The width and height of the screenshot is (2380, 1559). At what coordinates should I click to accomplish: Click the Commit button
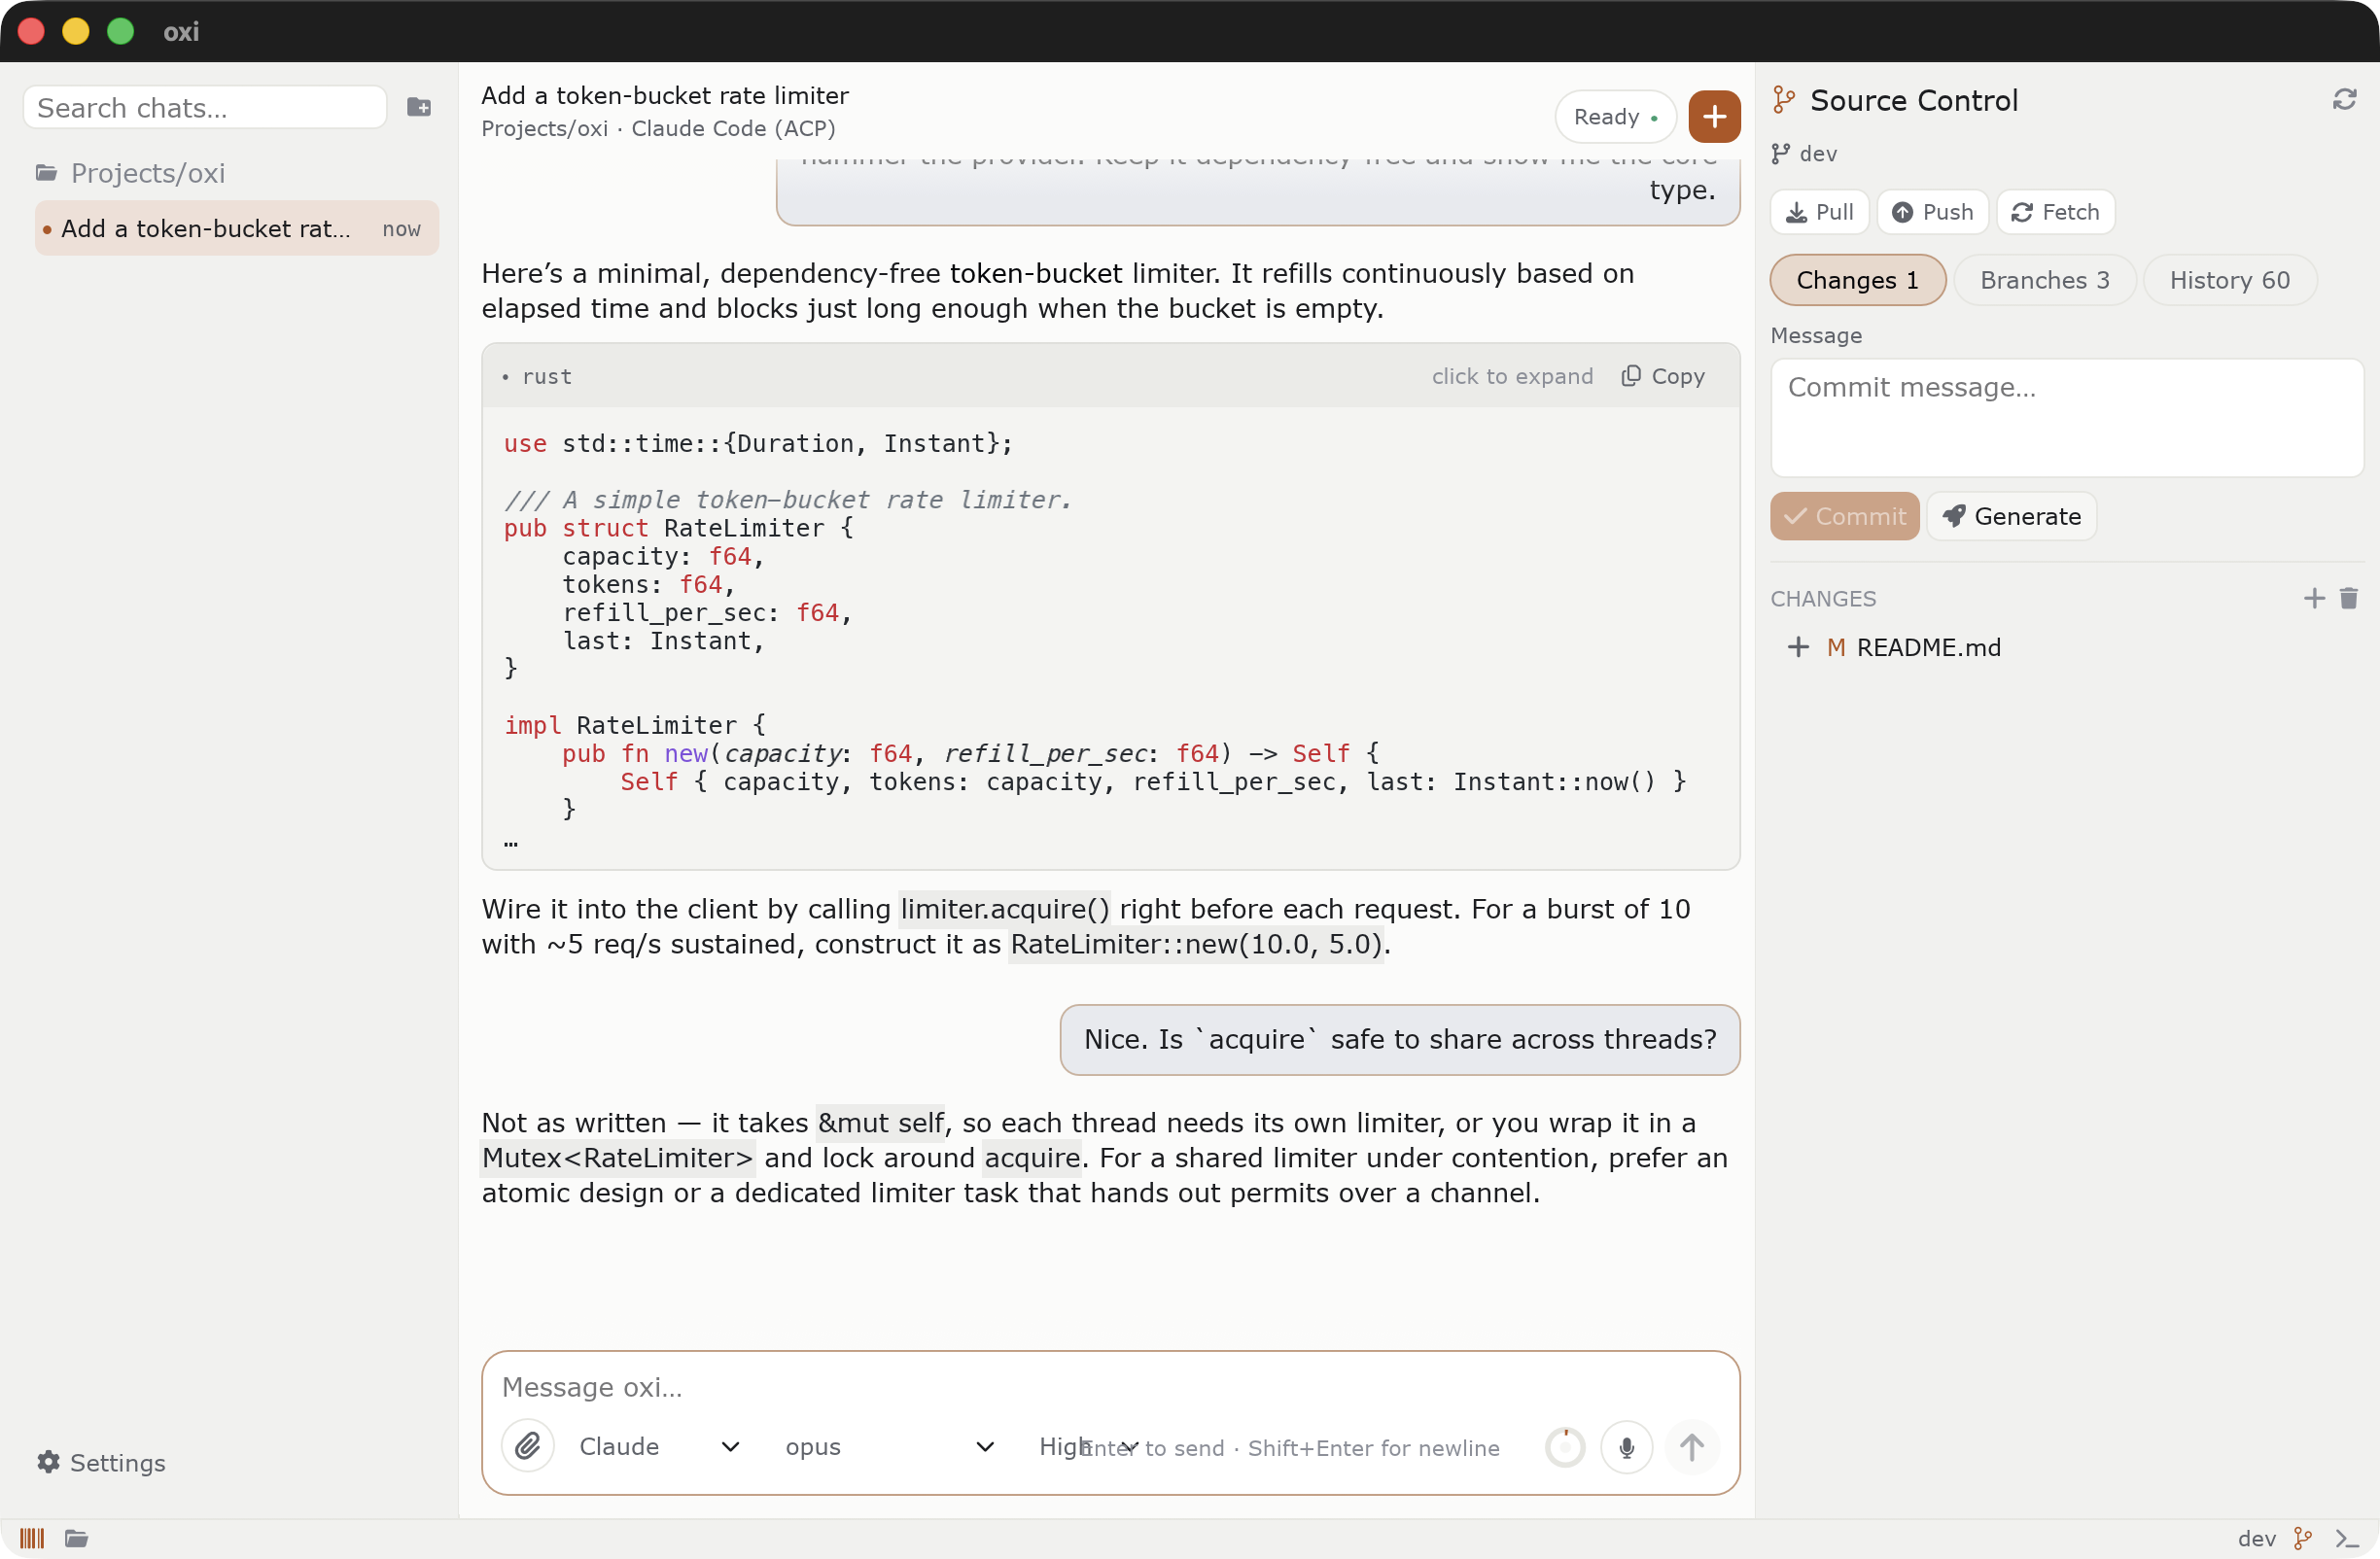(x=1844, y=516)
